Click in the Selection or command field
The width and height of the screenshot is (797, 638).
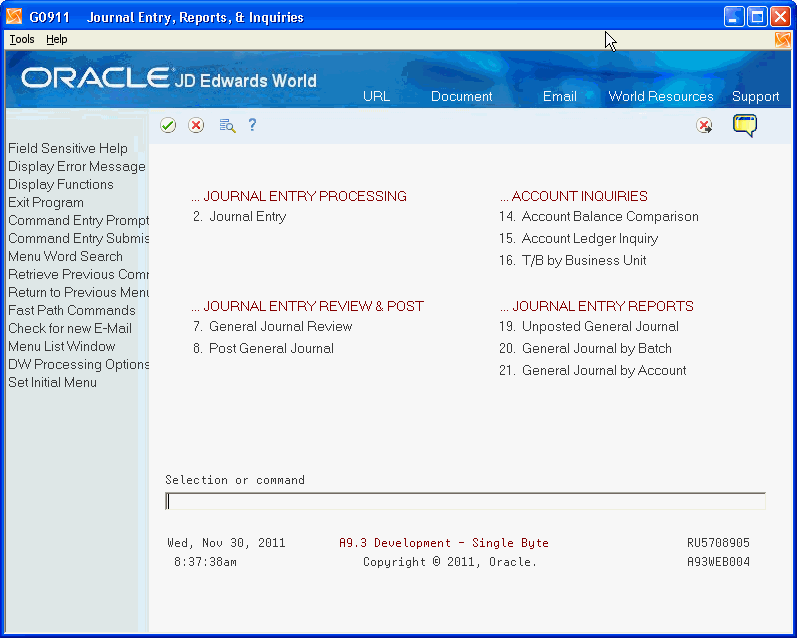(465, 501)
